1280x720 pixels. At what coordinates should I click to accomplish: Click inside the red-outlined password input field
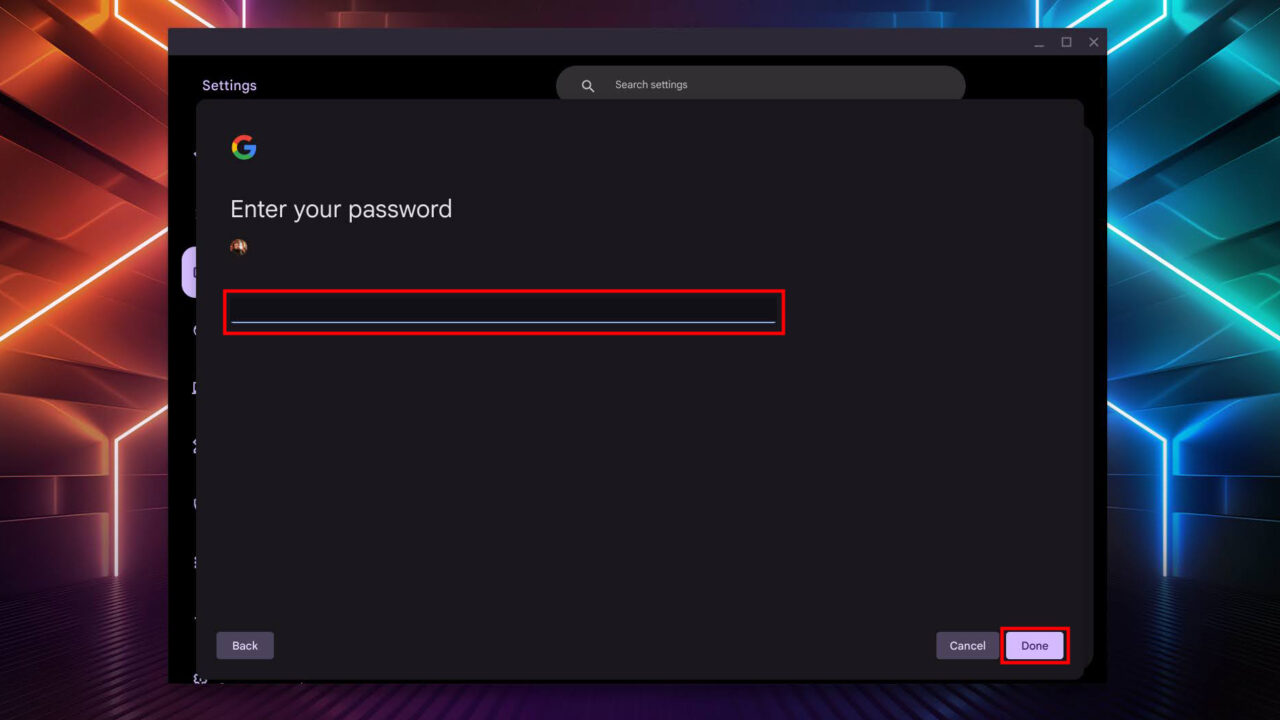(x=503, y=312)
